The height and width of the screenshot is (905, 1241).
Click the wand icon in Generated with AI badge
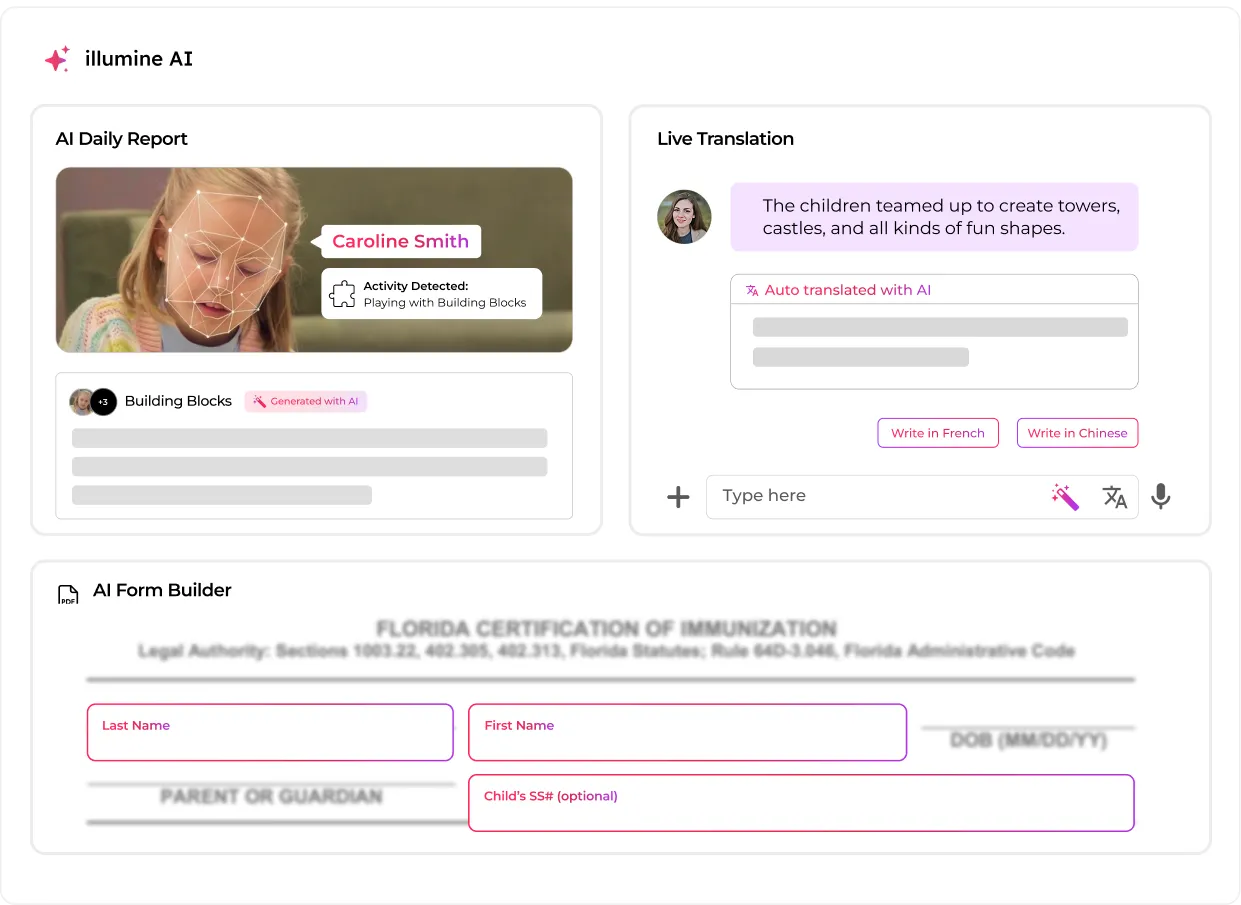[x=259, y=401]
